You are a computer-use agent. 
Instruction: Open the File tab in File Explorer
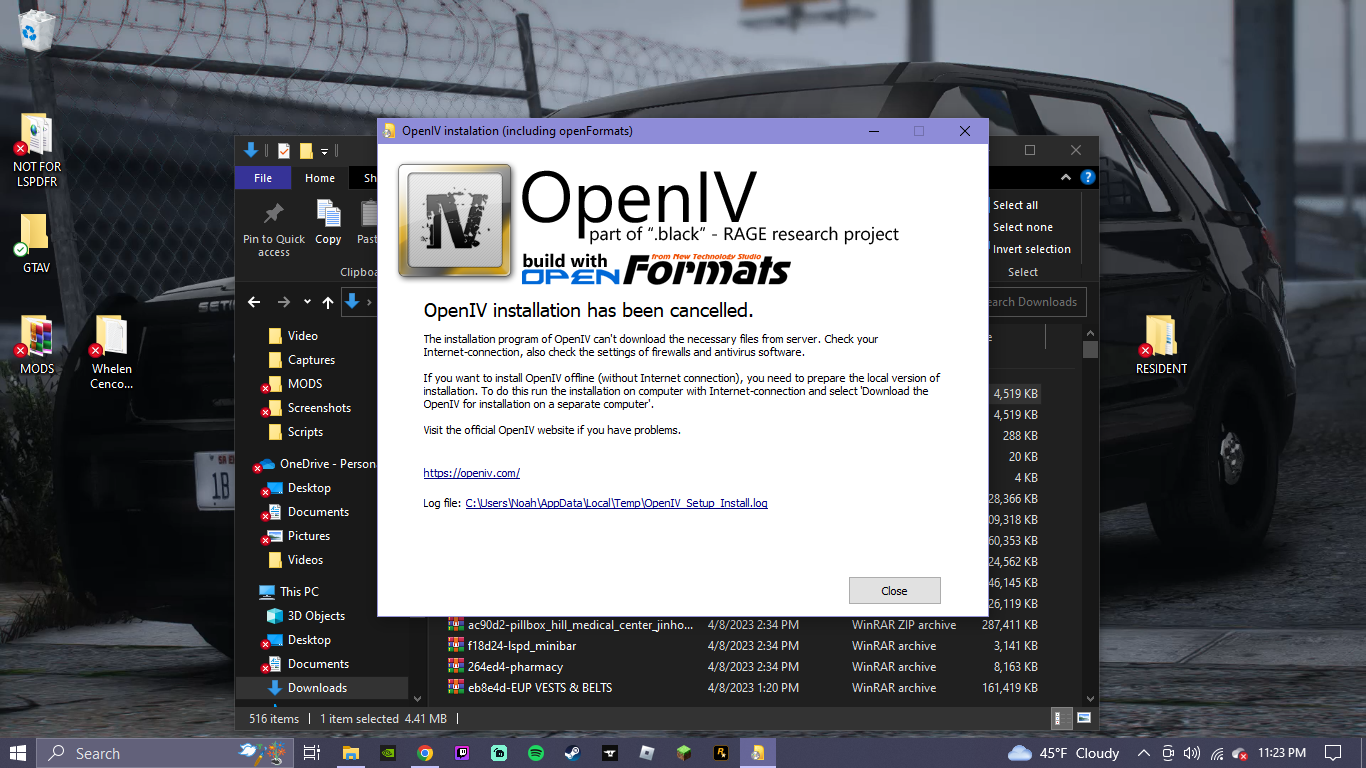tap(263, 178)
